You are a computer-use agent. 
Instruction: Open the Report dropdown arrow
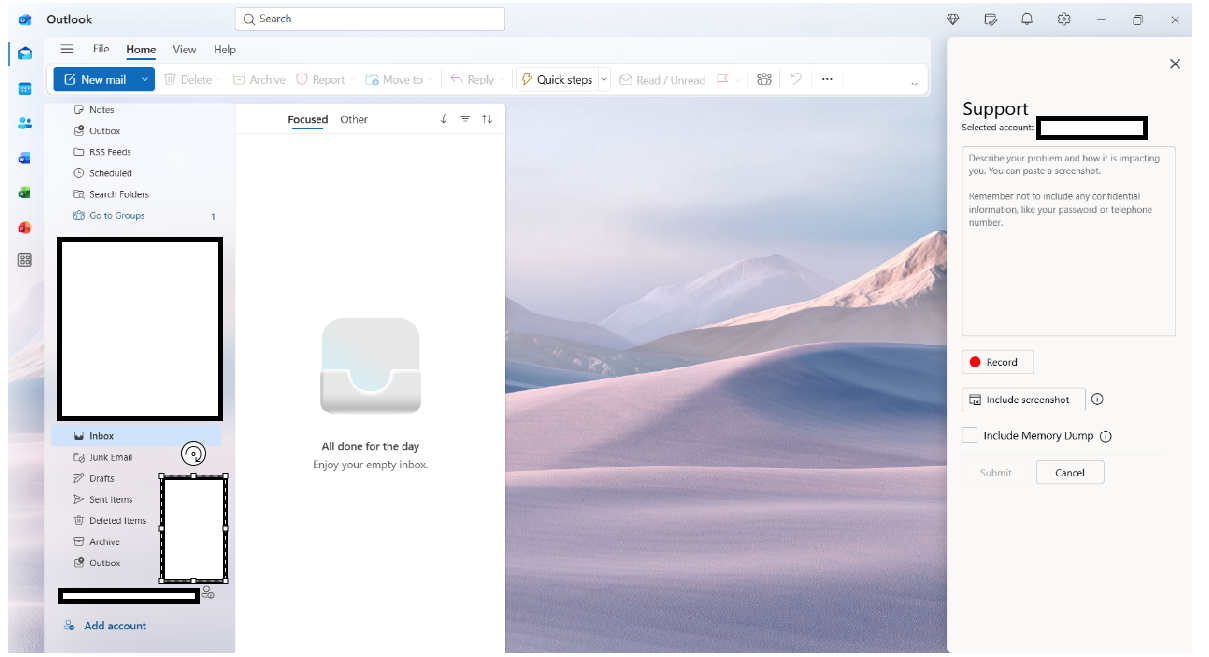(x=352, y=80)
